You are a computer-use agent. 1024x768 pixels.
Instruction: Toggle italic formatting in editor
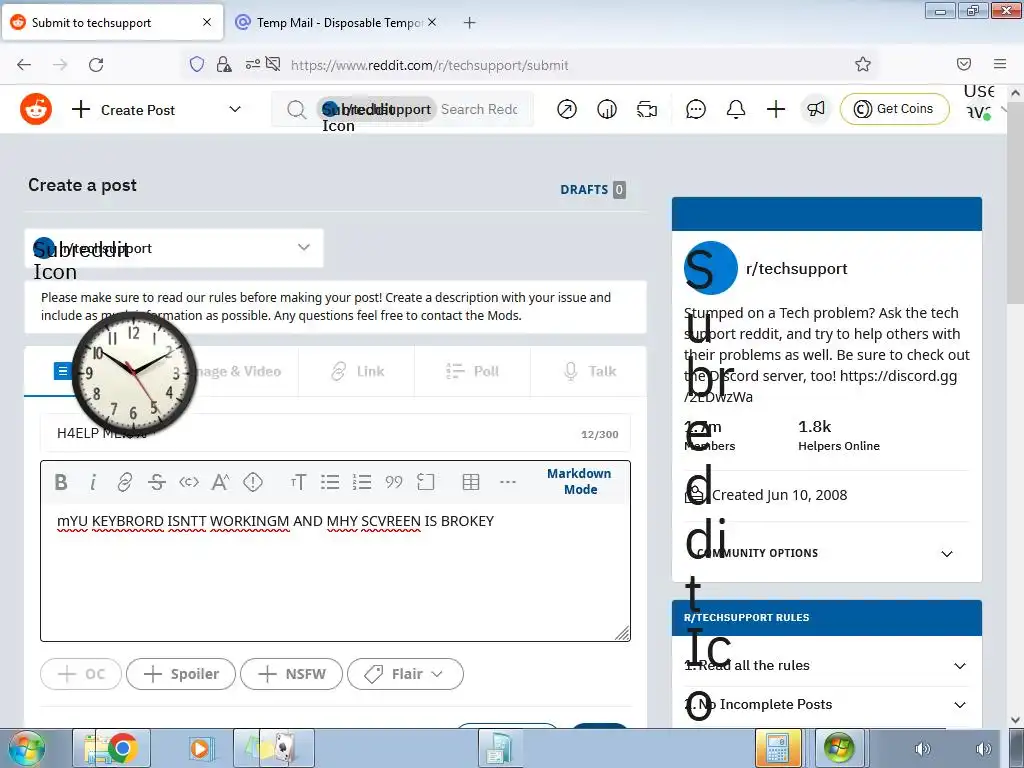pos(93,482)
